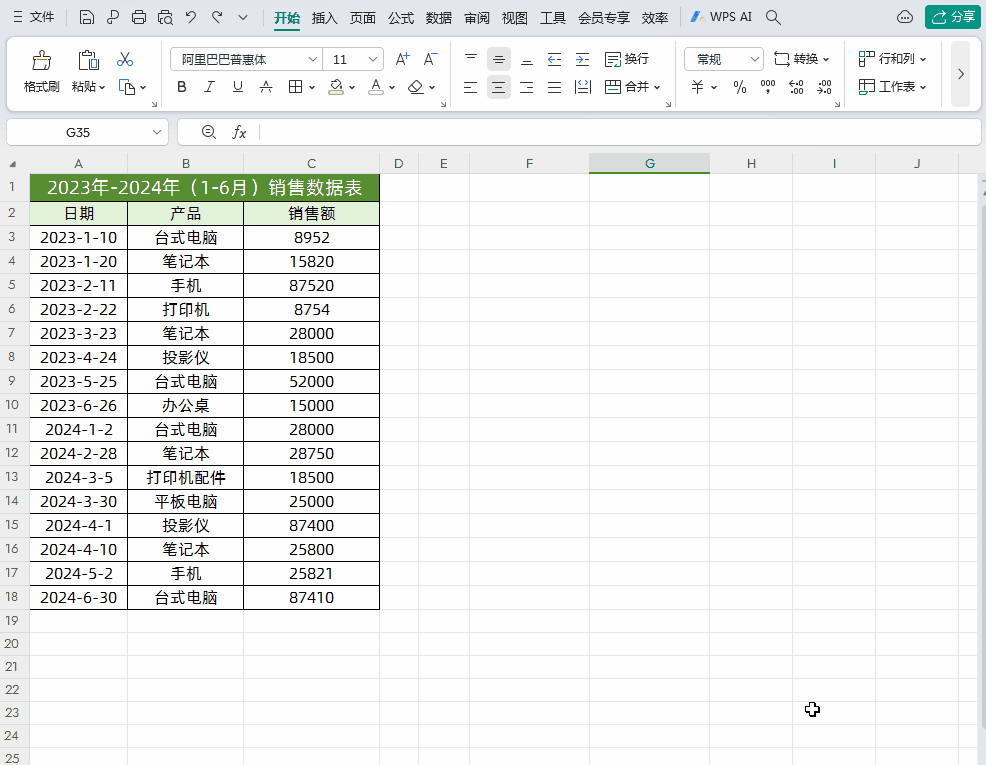Click the fill color bucket swatch
The image size is (986, 765).
[x=337, y=88]
